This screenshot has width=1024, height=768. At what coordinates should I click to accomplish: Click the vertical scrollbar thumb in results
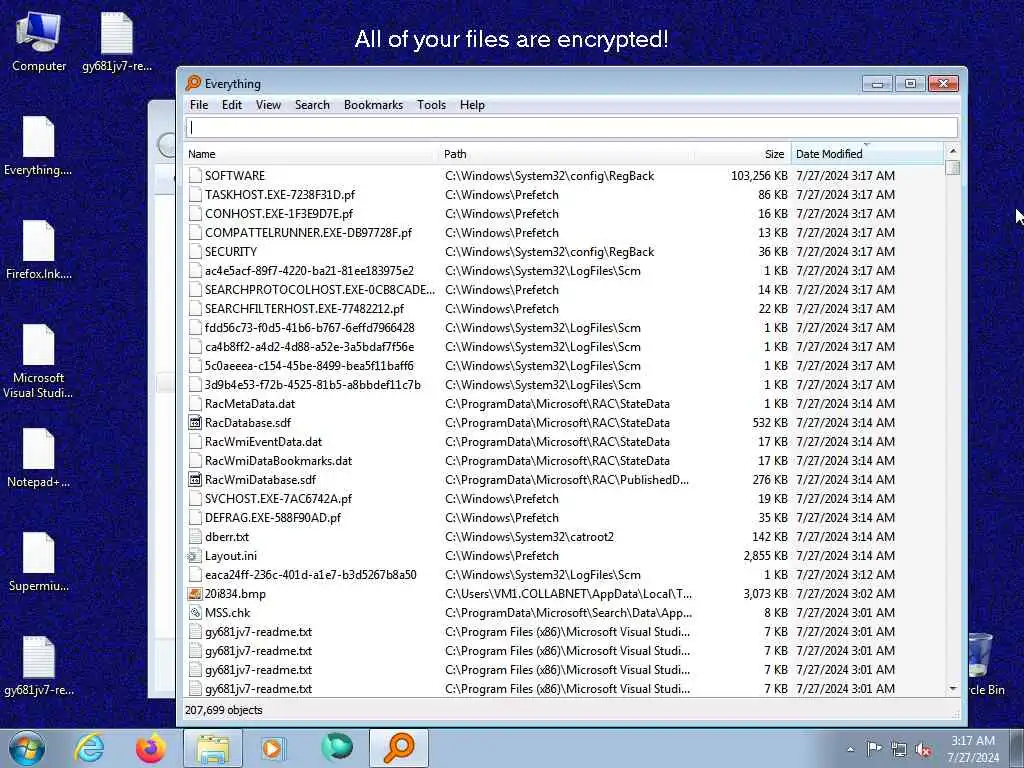click(953, 168)
